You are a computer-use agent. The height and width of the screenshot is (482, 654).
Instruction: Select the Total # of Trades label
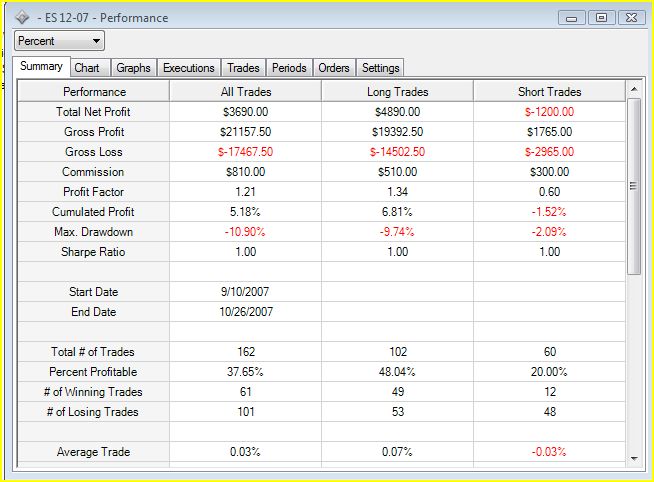93,352
